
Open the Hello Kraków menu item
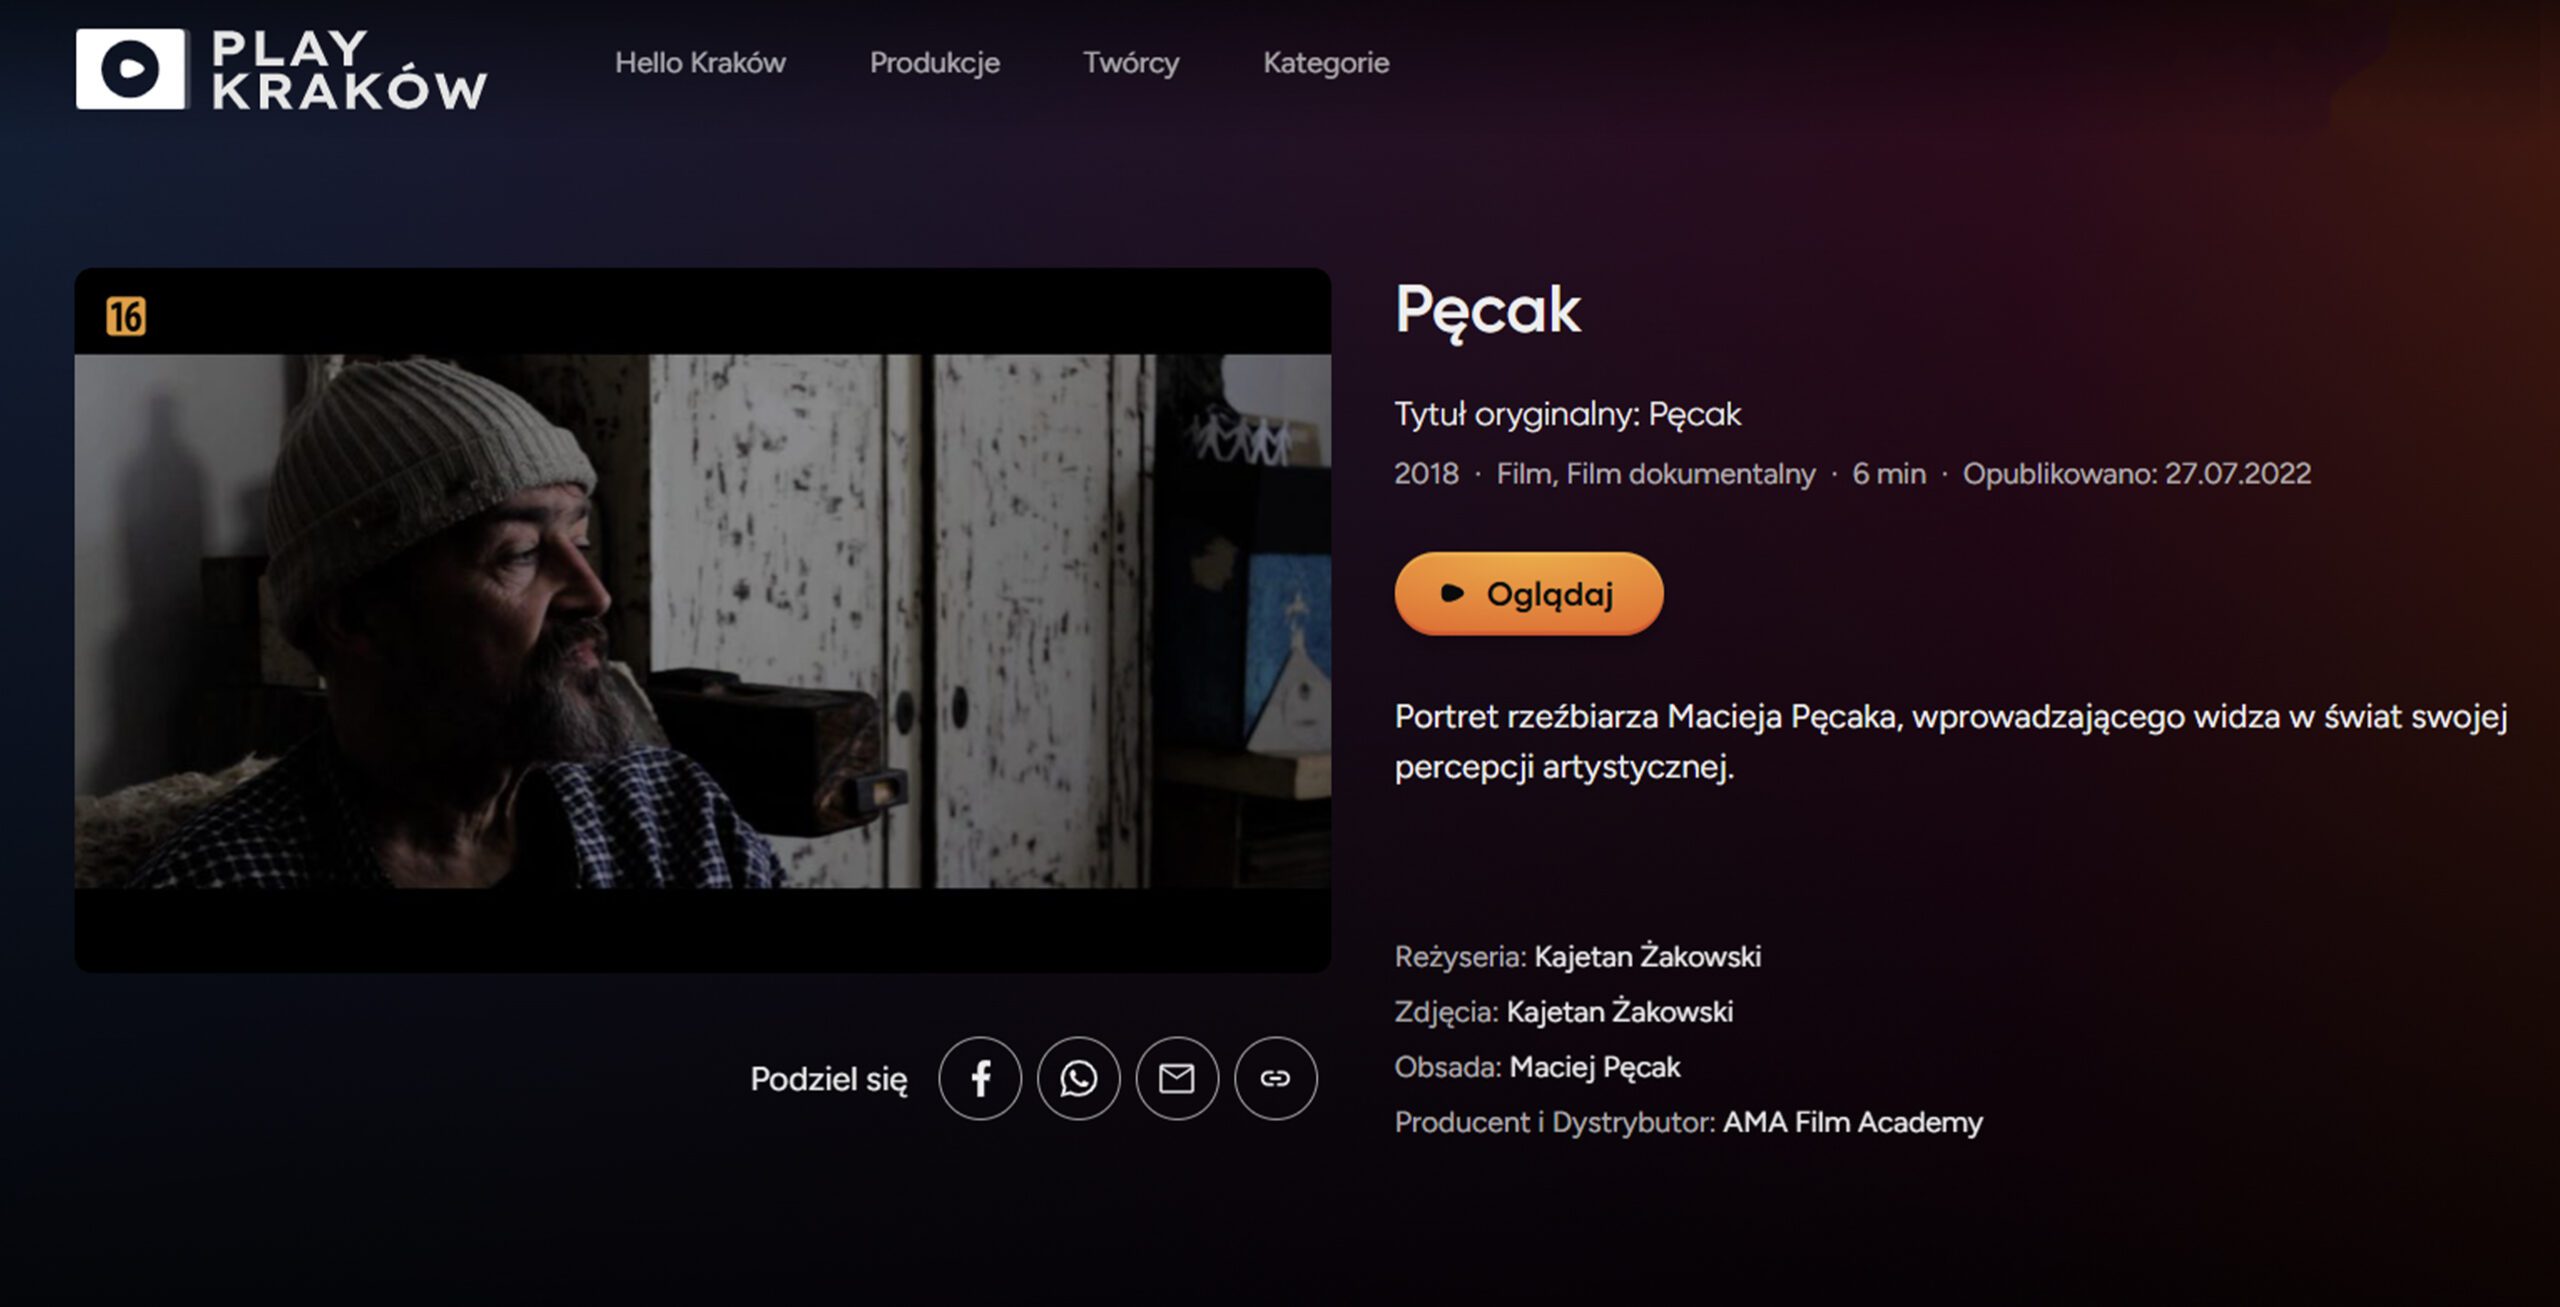click(700, 63)
